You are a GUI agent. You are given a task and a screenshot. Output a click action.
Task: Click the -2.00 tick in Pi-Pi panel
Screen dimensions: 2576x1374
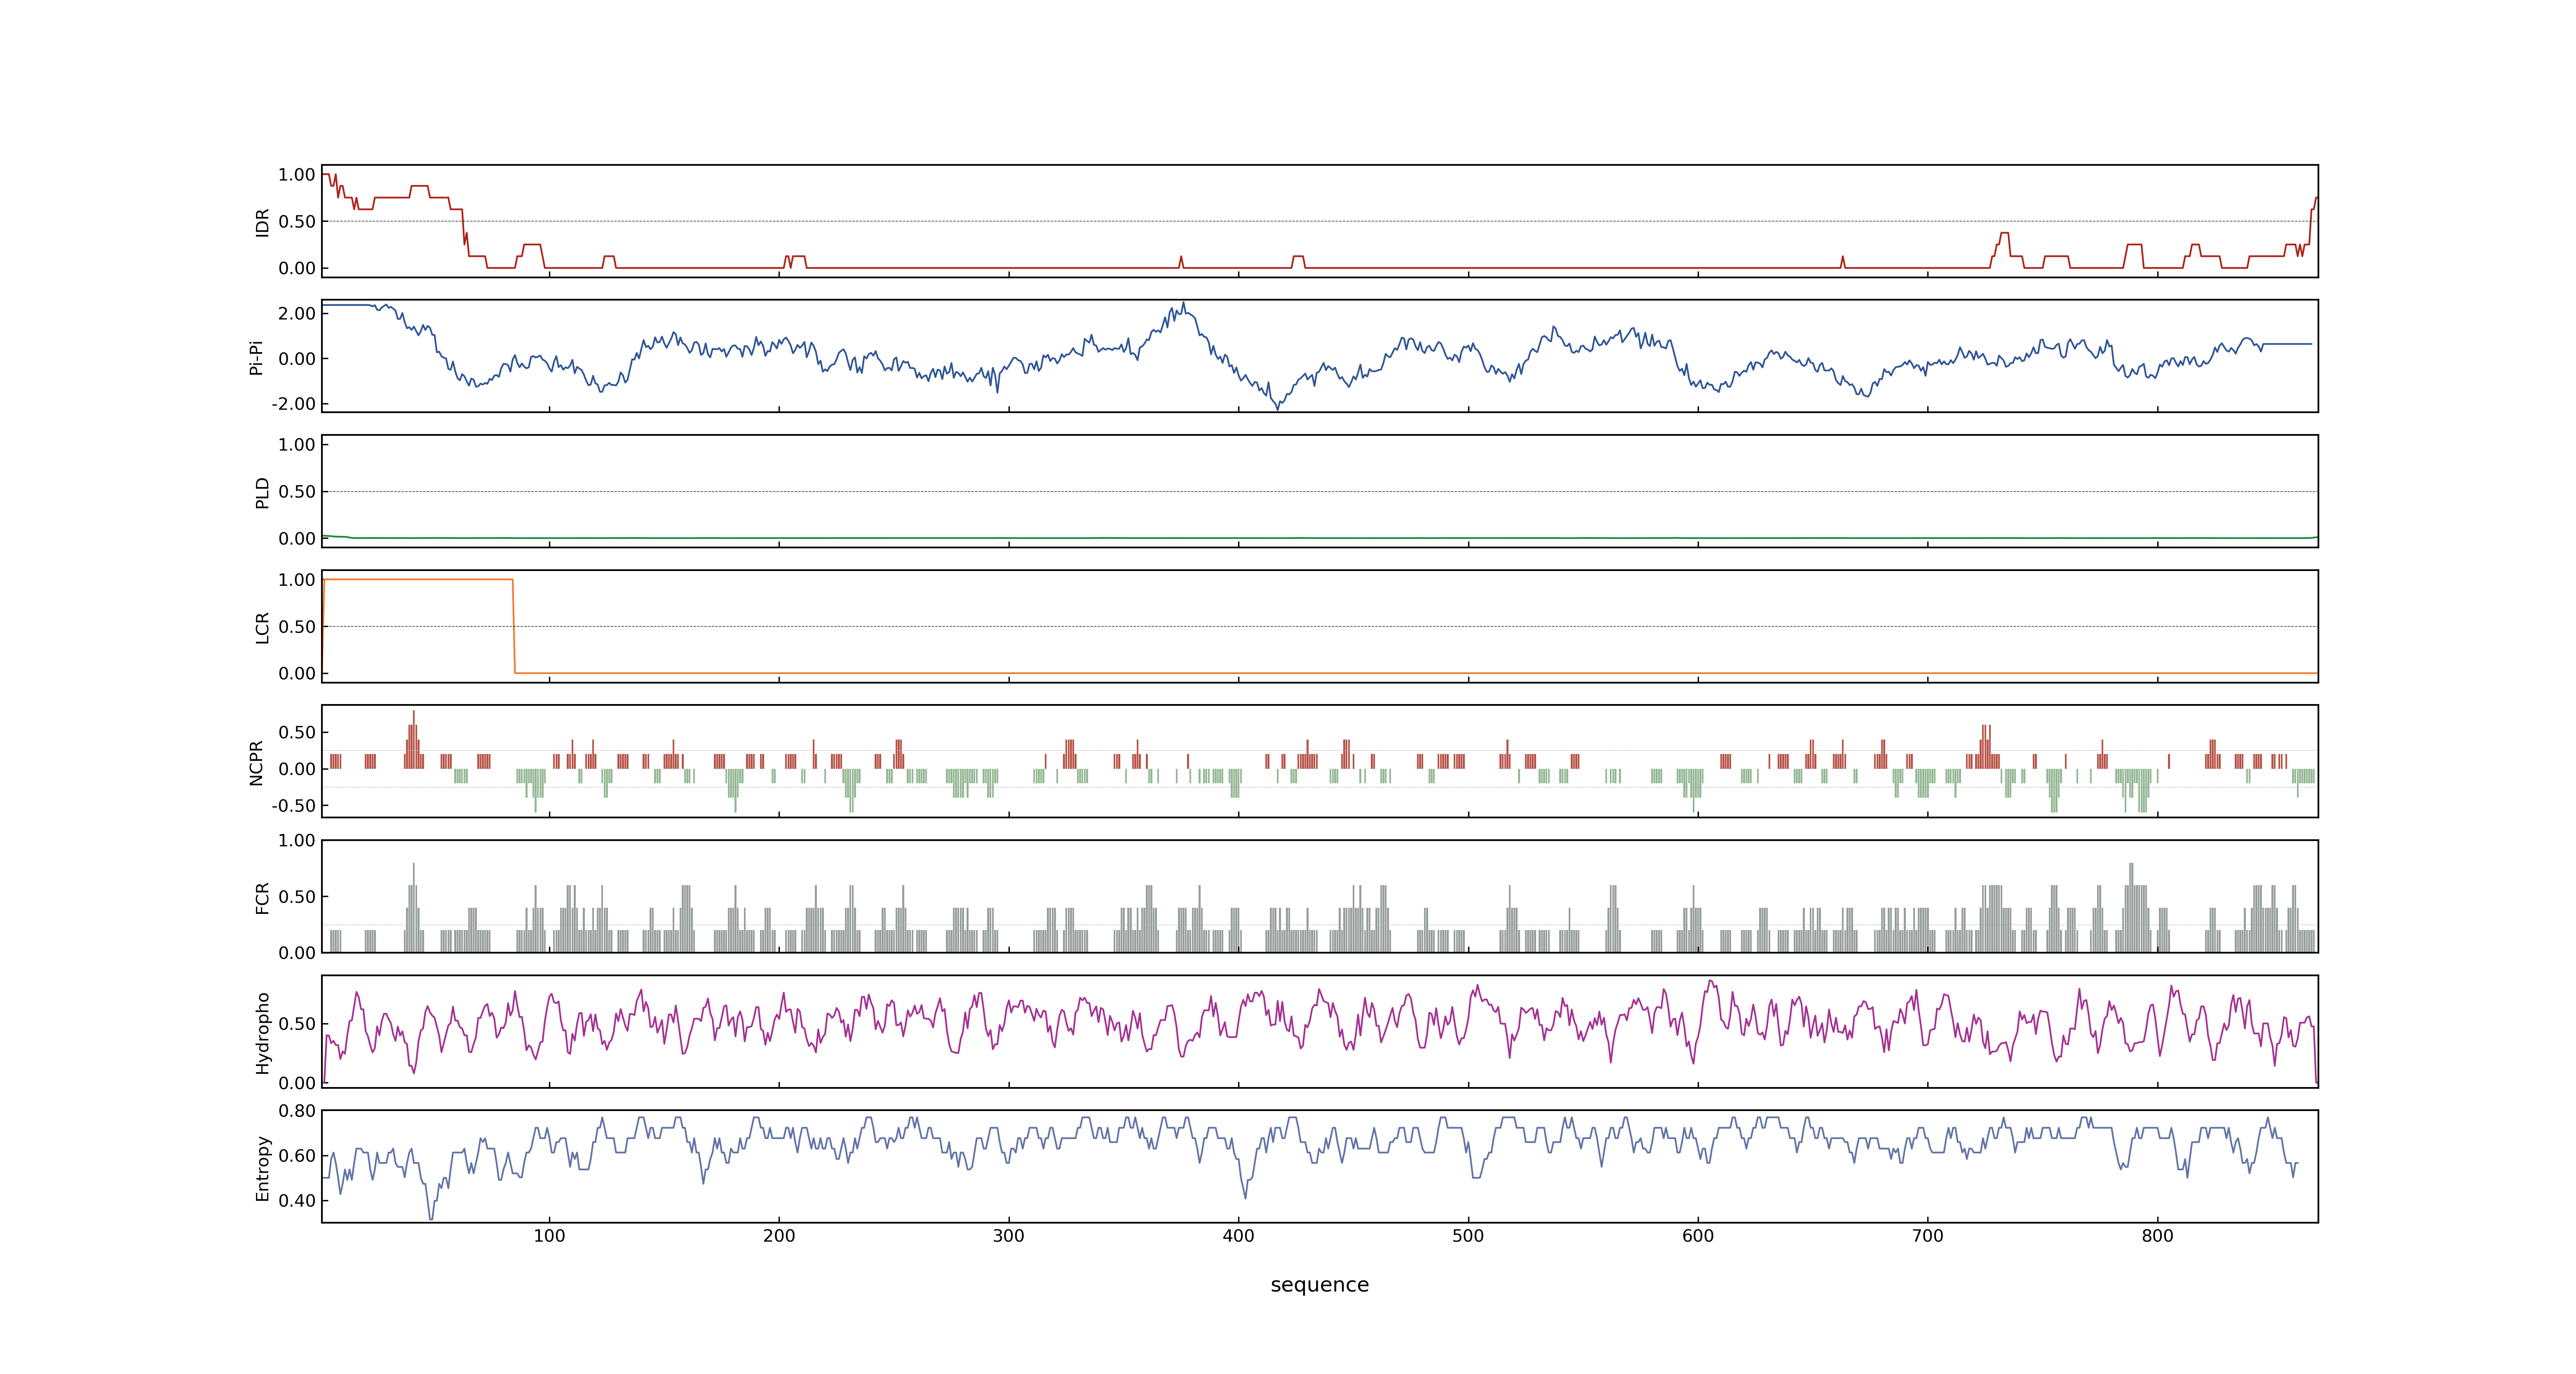coord(293,404)
